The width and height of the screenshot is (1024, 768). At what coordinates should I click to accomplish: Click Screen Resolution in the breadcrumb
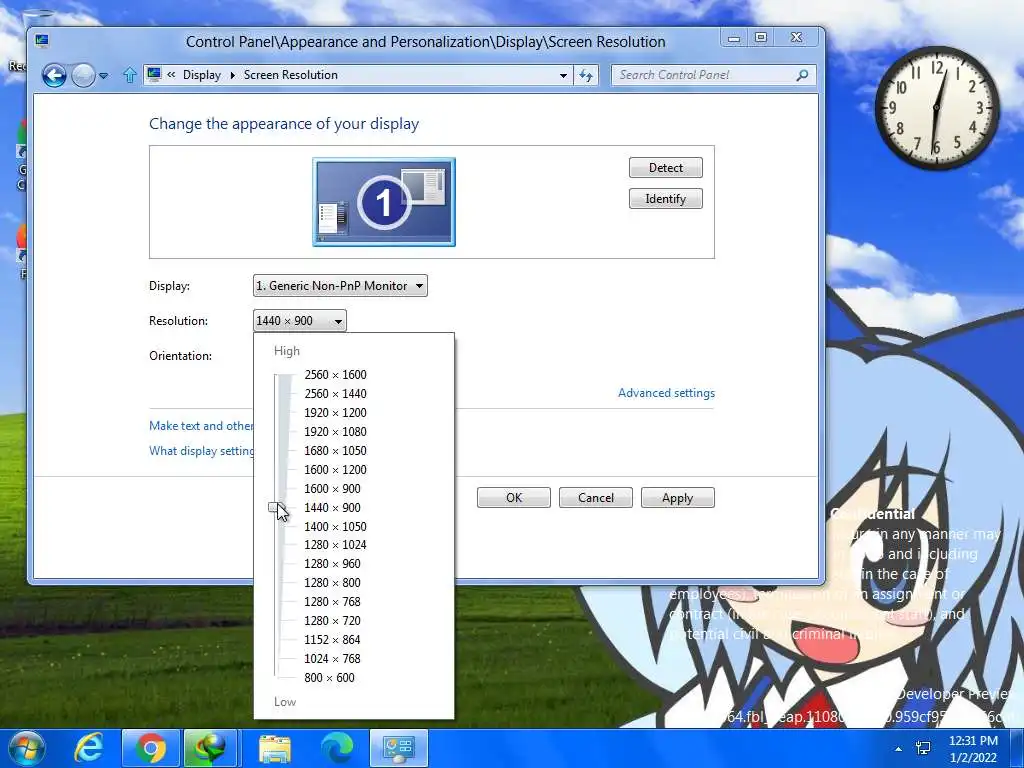(291, 75)
